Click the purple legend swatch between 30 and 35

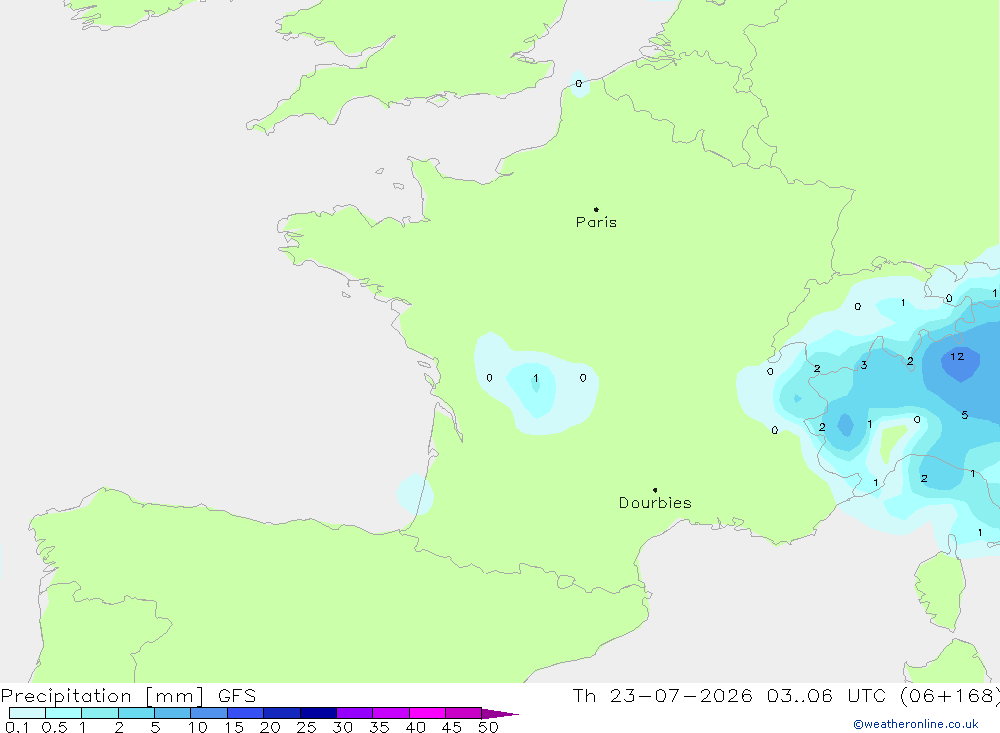click(x=354, y=713)
